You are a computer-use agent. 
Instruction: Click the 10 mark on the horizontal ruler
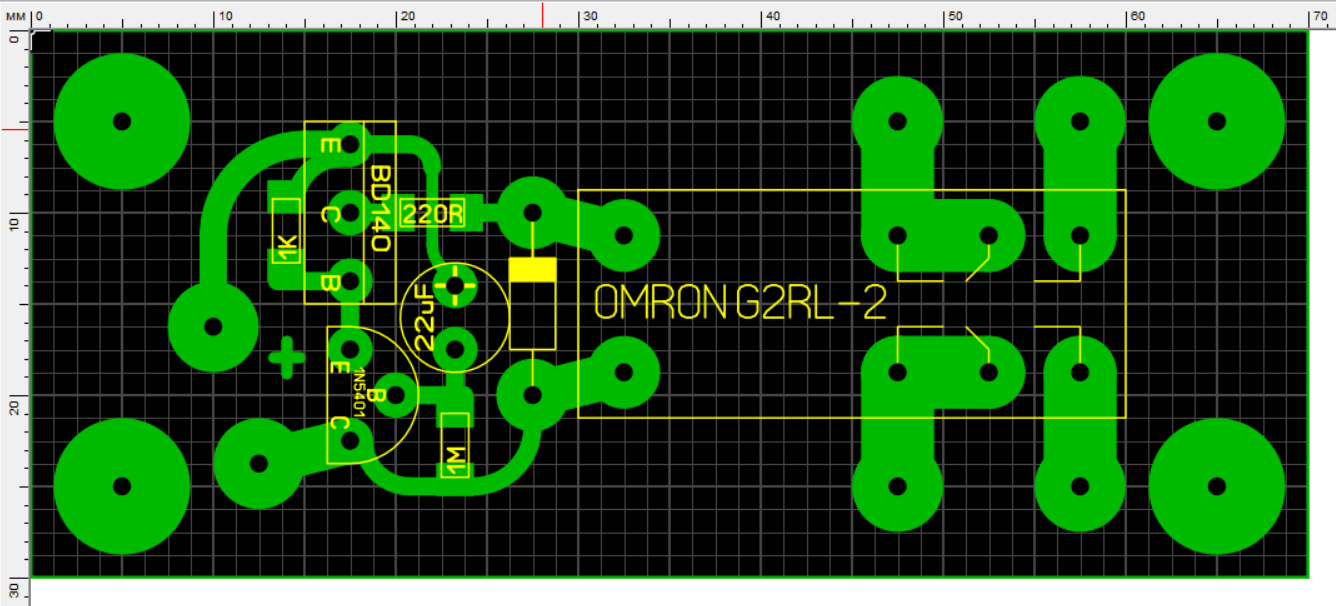[227, 17]
